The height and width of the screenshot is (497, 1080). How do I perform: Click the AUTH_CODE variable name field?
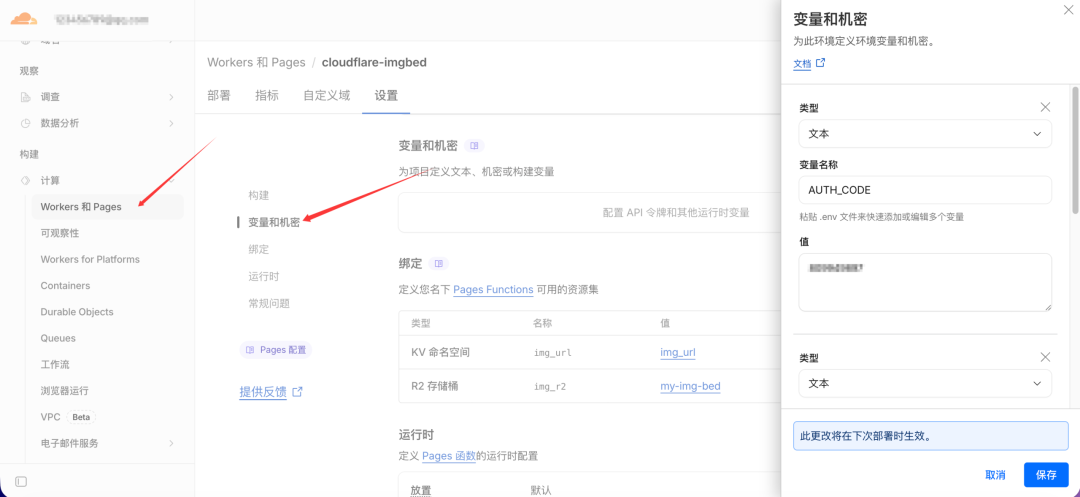tap(925, 190)
